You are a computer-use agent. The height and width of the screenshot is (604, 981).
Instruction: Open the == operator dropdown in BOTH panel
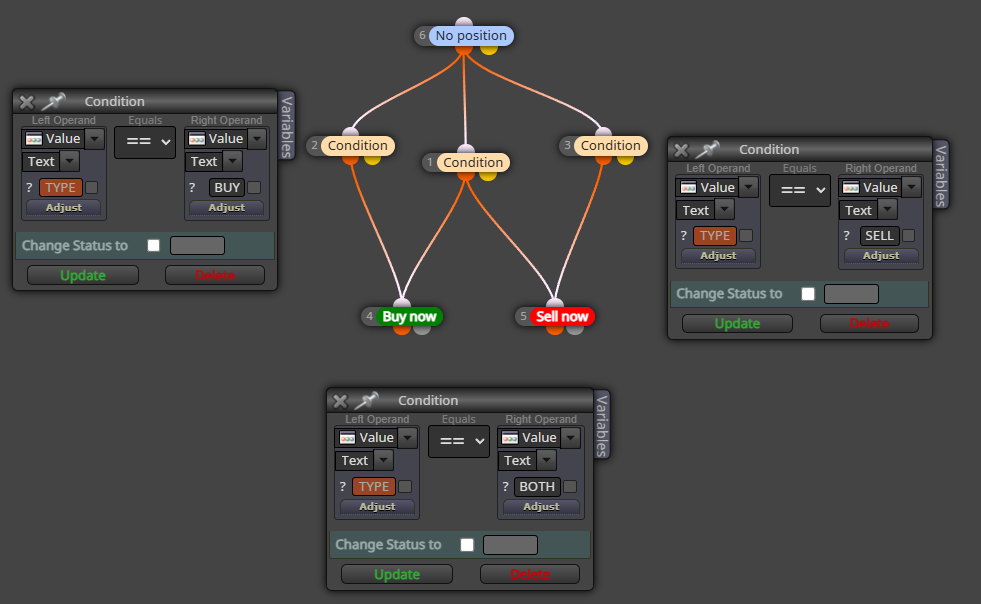[x=459, y=441]
